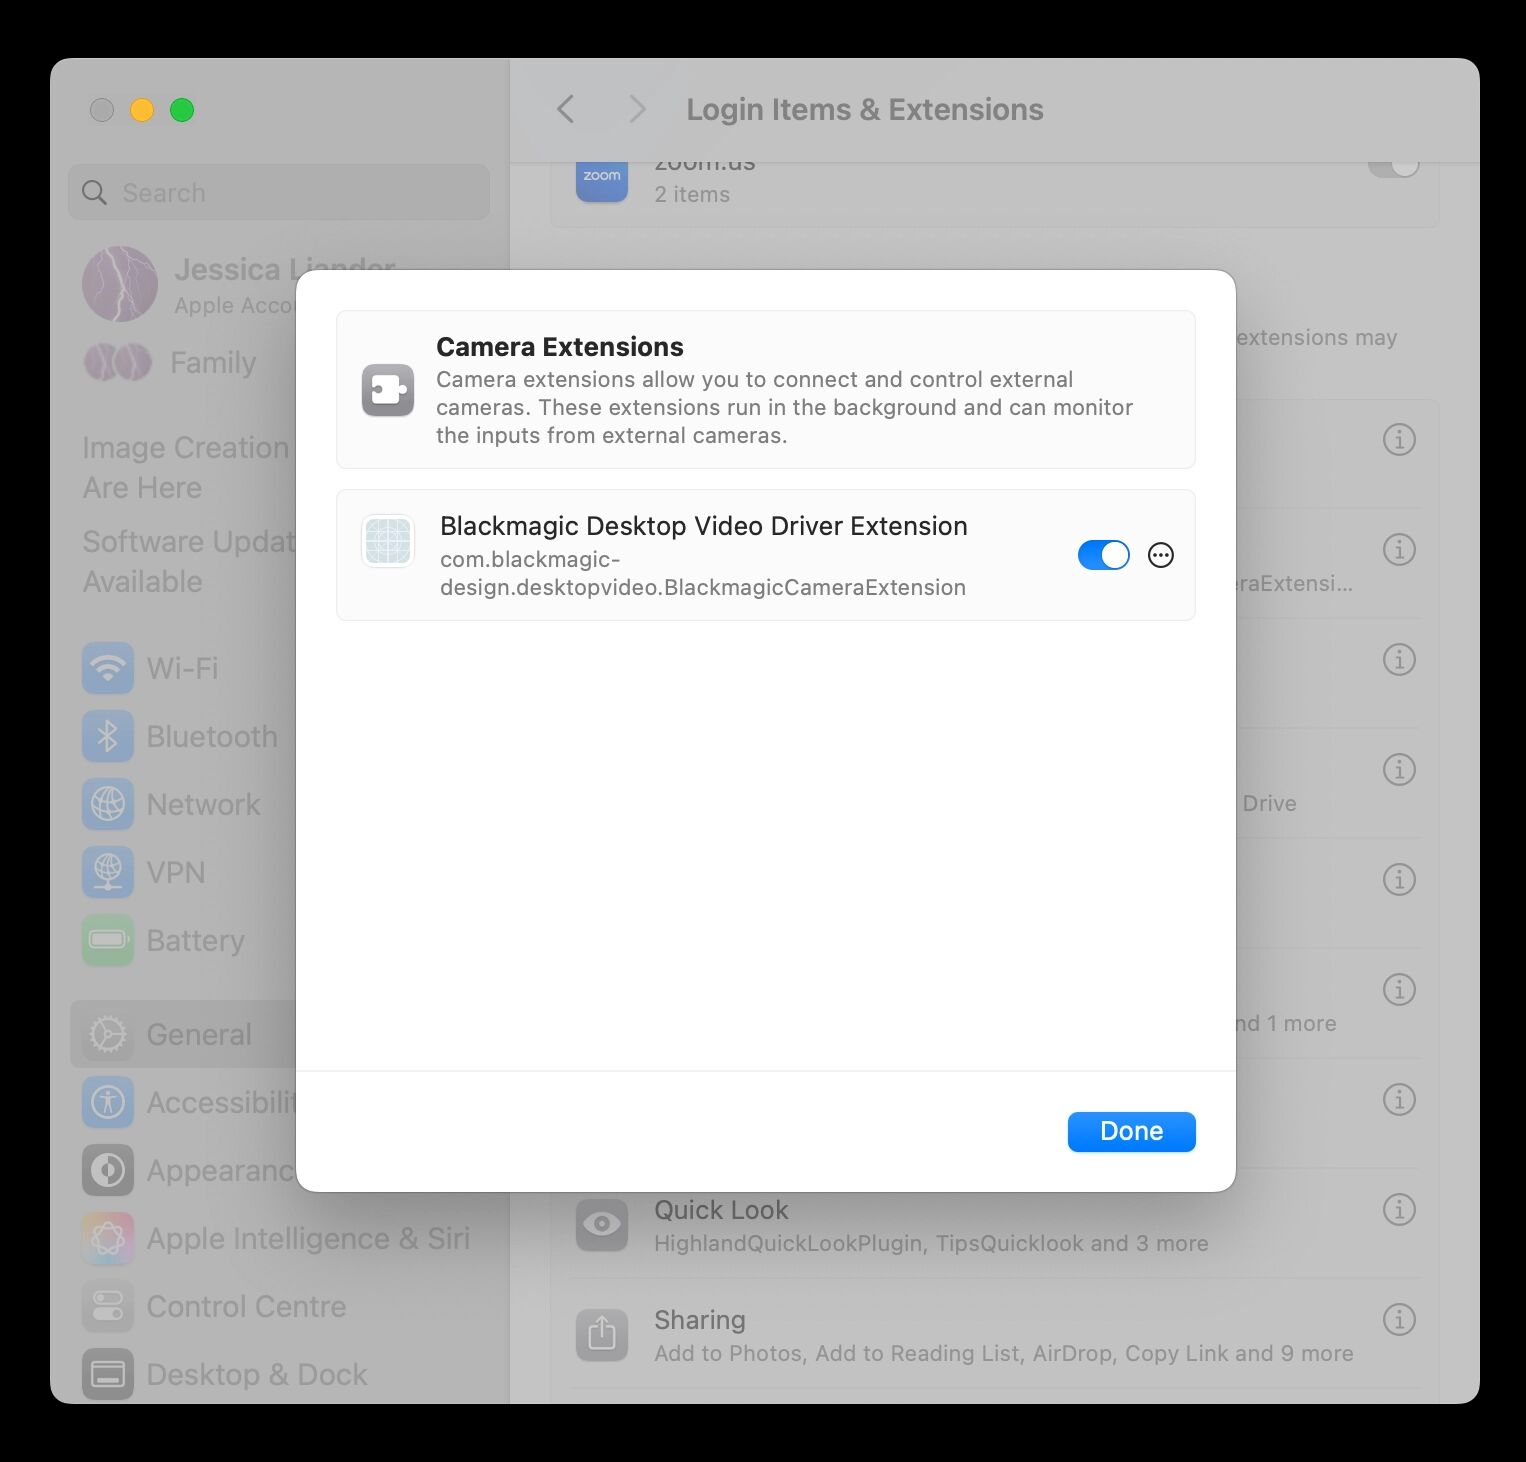Click "HighlandQuickLookPlugin, TipsQuicklook and 3 more" text
The height and width of the screenshot is (1462, 1526).
click(x=931, y=1243)
